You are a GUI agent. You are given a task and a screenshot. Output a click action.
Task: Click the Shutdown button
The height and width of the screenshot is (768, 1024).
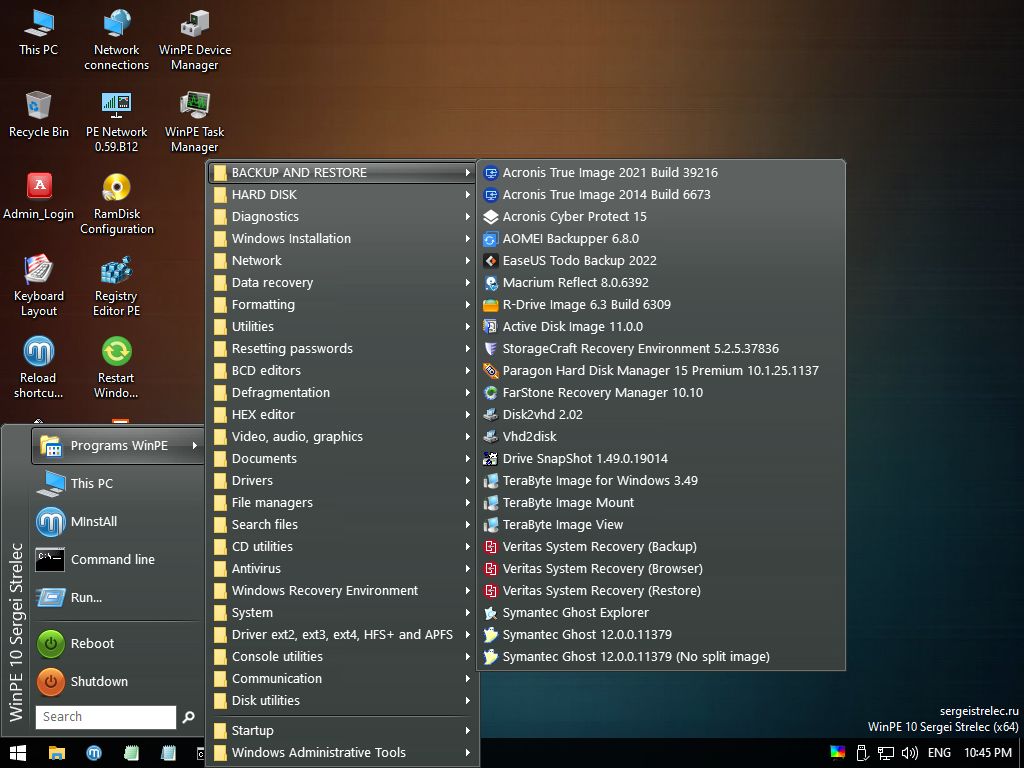click(118, 681)
